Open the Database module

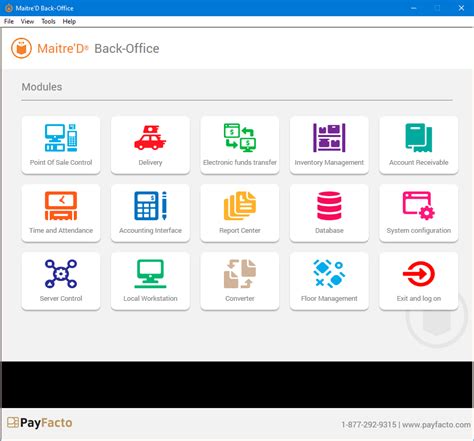(x=329, y=213)
